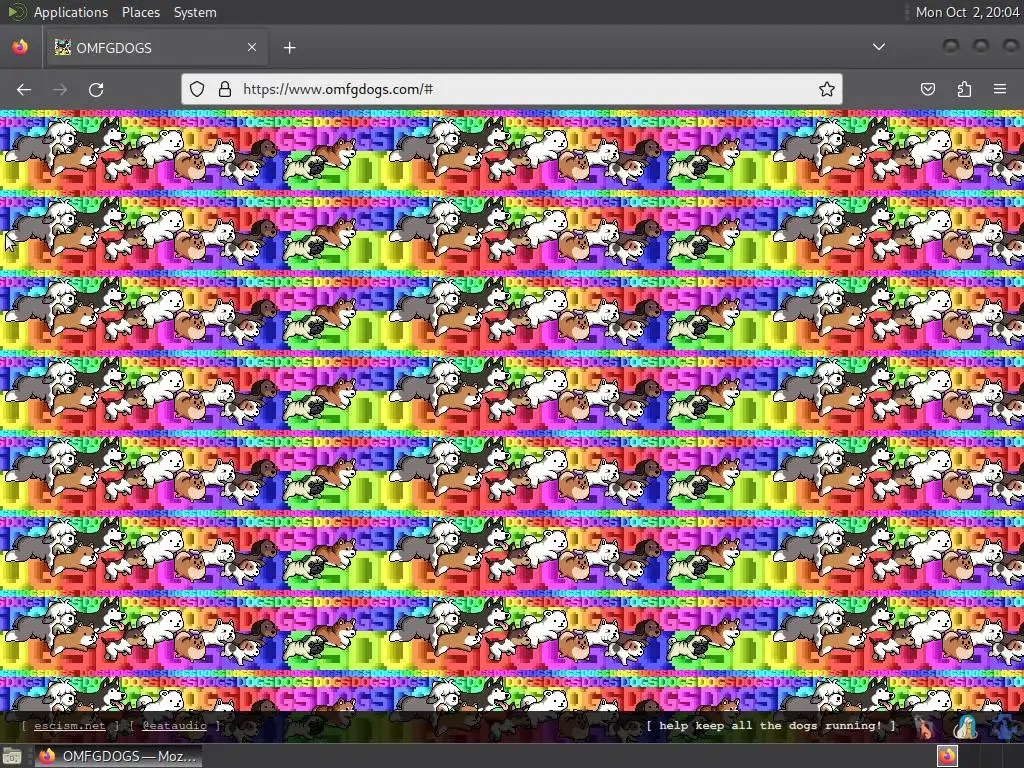Image resolution: width=1024 pixels, height=768 pixels.
Task: Click the Firefox workspace switcher thumbnail
Action: (948, 756)
